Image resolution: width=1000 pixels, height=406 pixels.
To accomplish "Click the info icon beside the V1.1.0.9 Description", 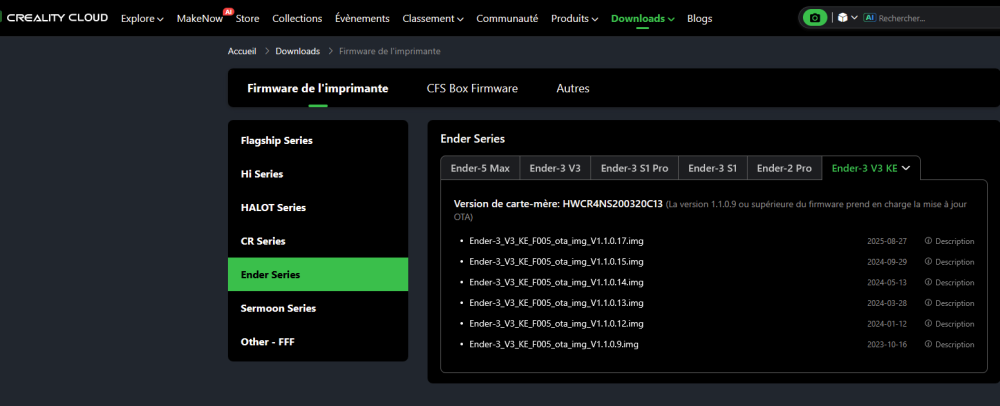I will 929,344.
